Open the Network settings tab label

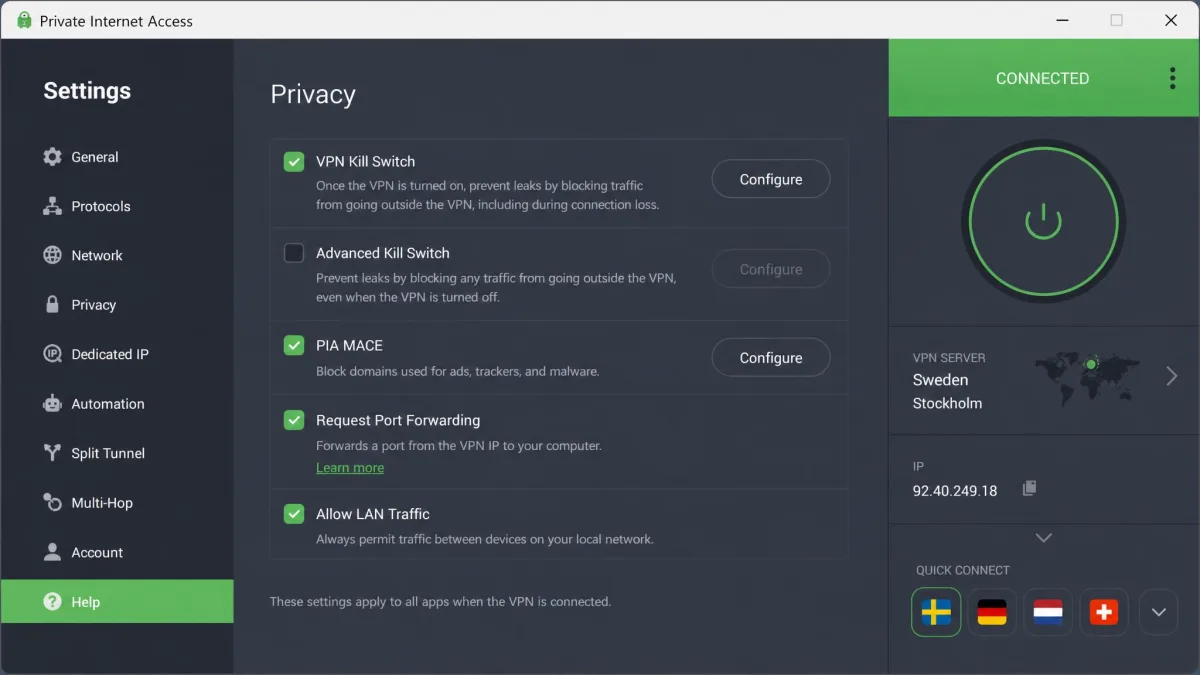coord(97,255)
